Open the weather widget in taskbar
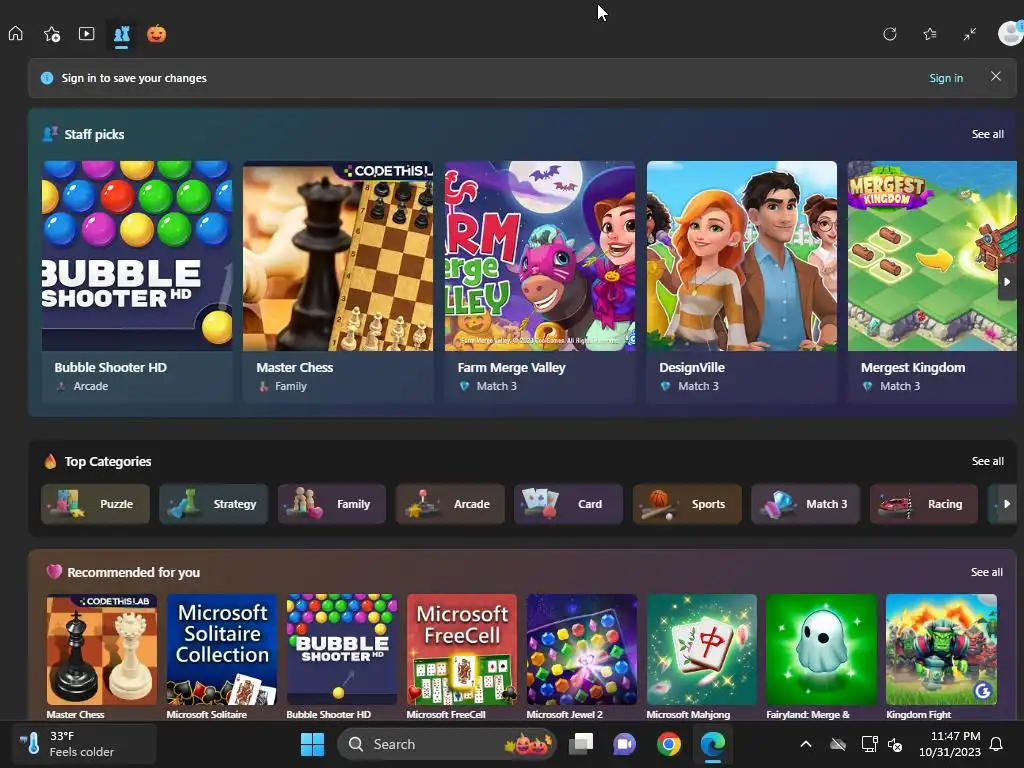Image resolution: width=1024 pixels, height=768 pixels. pos(84,744)
